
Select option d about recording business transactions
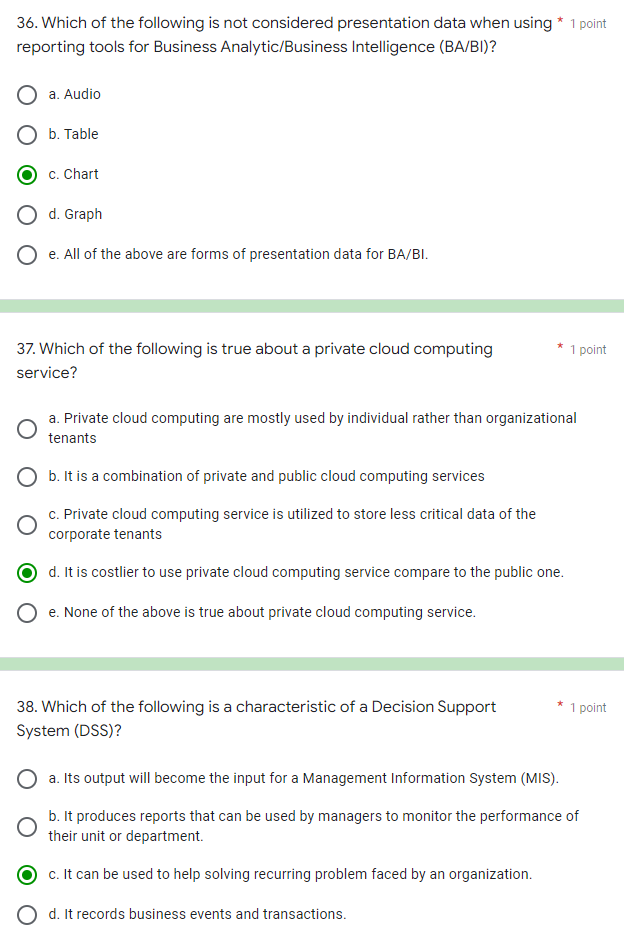pyautogui.click(x=27, y=914)
